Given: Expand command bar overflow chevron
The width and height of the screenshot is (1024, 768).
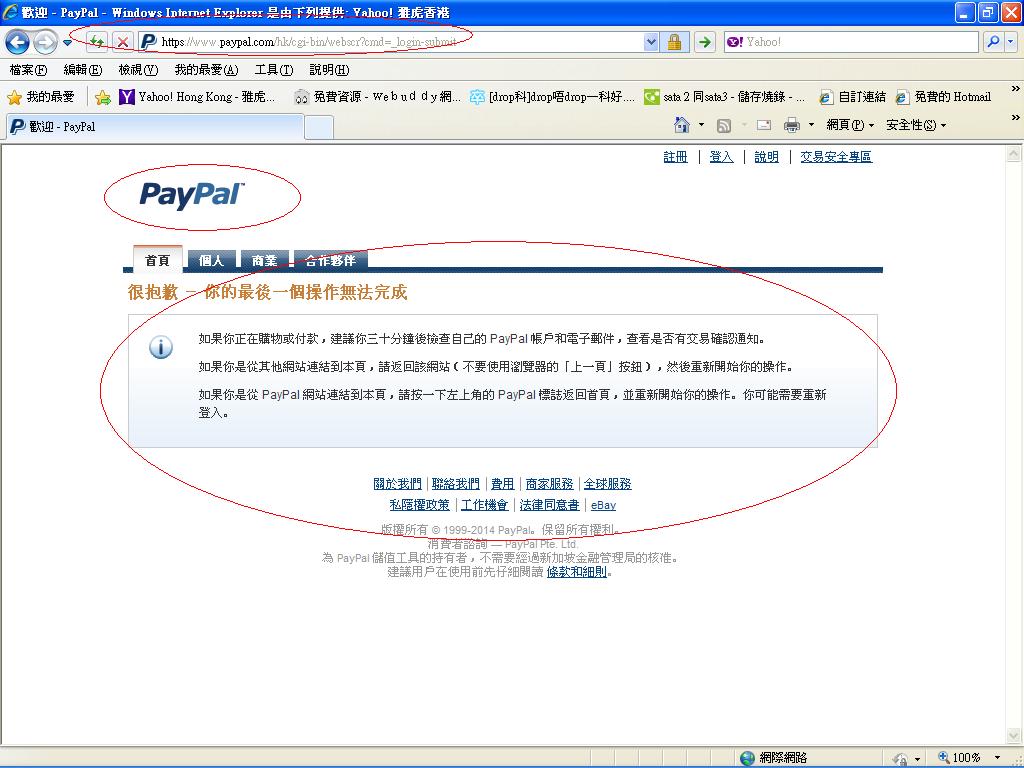Looking at the screenshot, I should click(x=1016, y=118).
